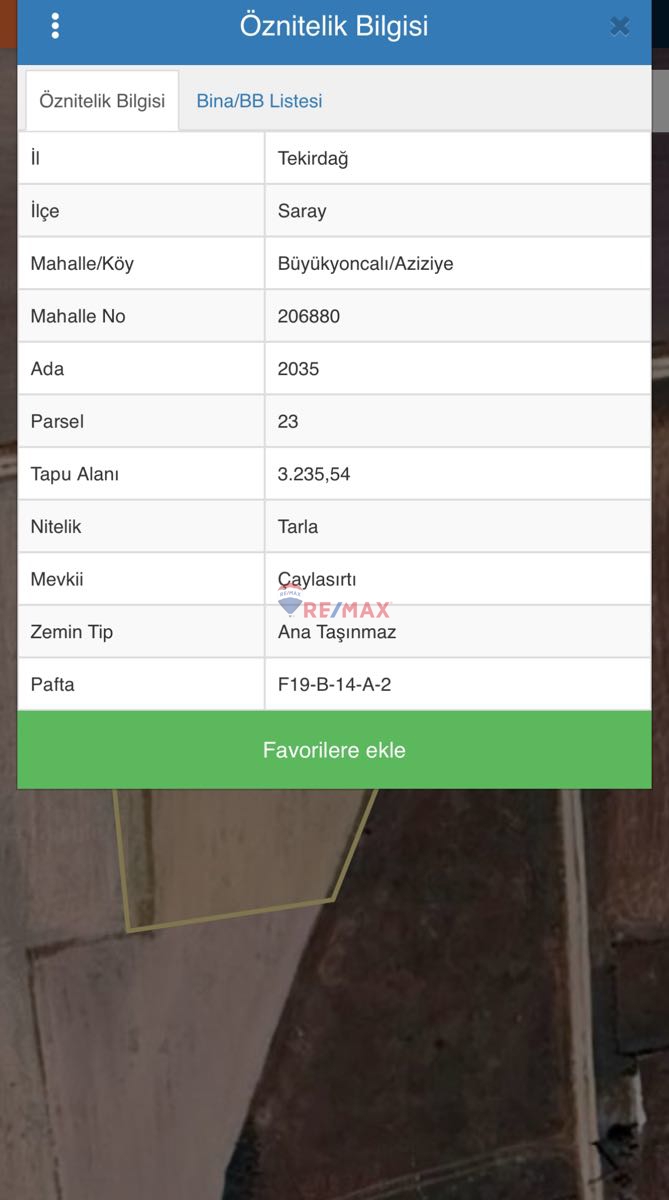Select the Öznitelik Bilgisi tab
The height and width of the screenshot is (1200, 669).
(102, 101)
